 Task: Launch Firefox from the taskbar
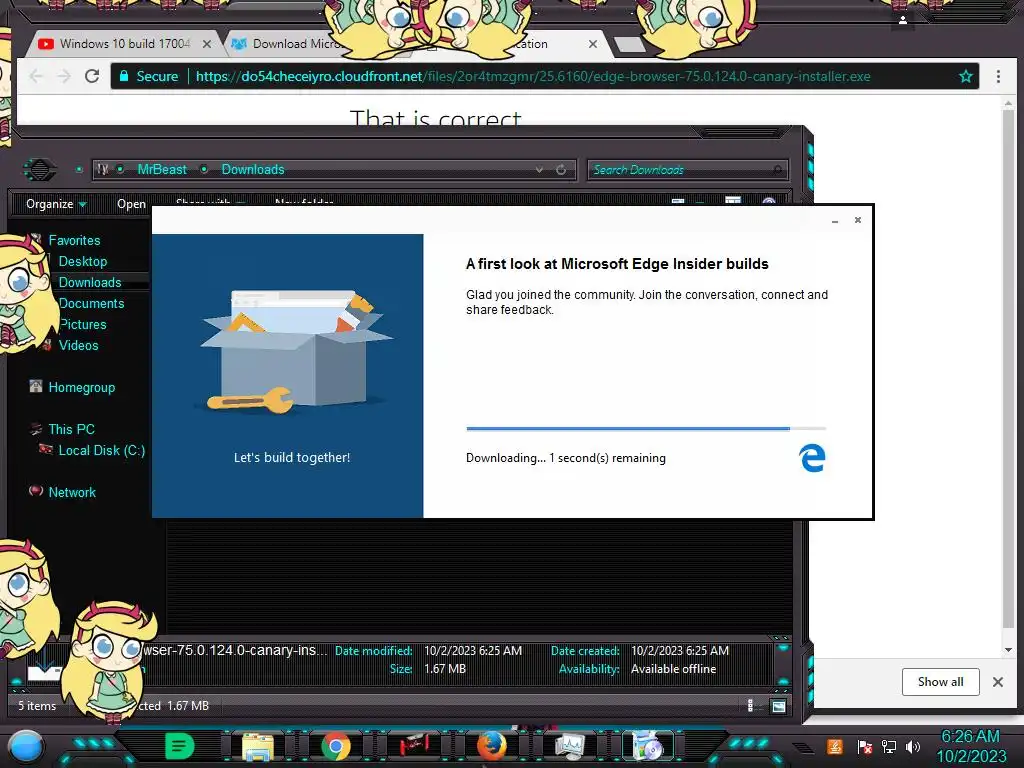492,746
